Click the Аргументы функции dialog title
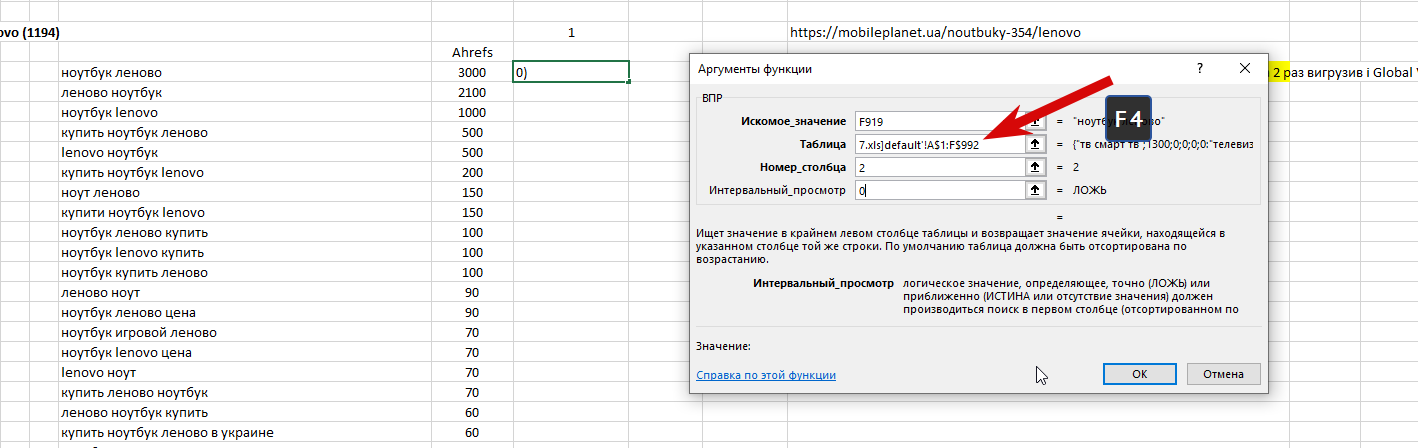1418x448 pixels. point(754,69)
